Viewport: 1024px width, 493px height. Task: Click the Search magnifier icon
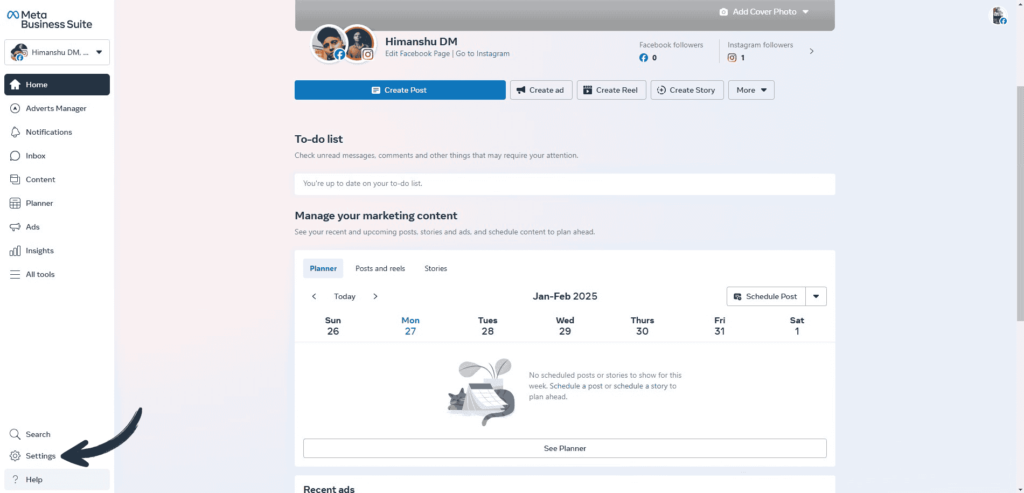(14, 434)
